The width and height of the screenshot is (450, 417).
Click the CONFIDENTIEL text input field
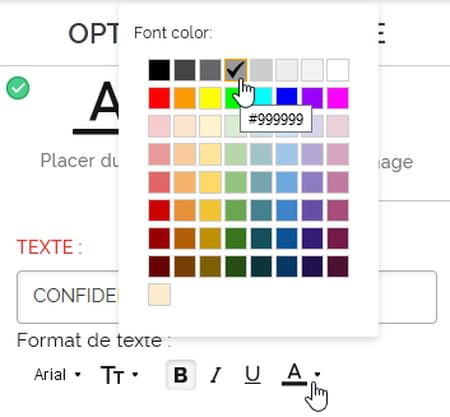(227, 297)
